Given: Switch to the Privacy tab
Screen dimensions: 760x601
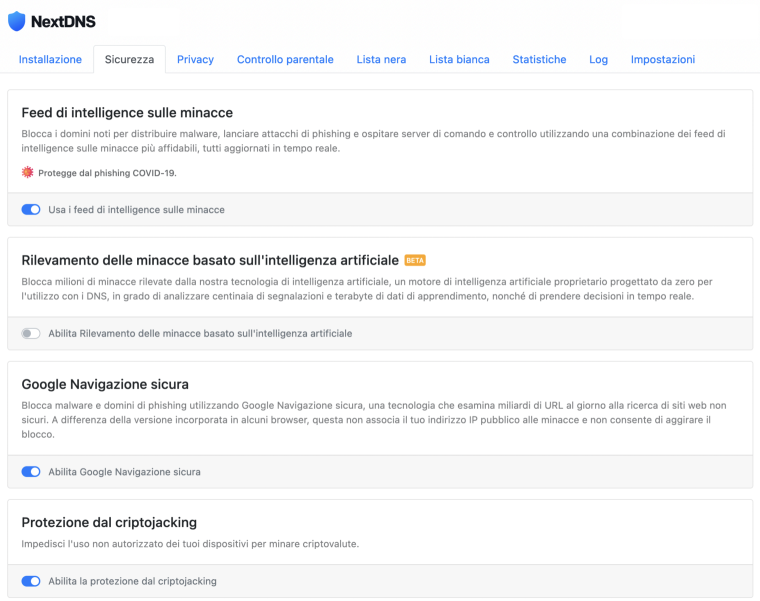Looking at the screenshot, I should tap(195, 59).
